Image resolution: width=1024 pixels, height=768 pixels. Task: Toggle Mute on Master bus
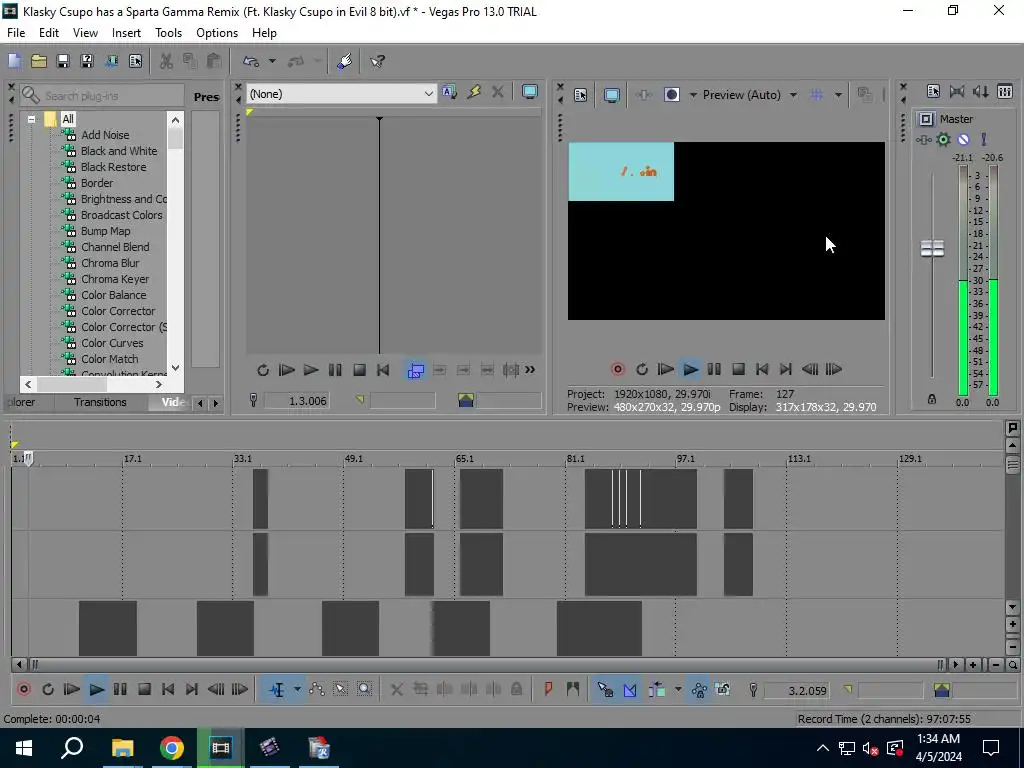click(963, 139)
